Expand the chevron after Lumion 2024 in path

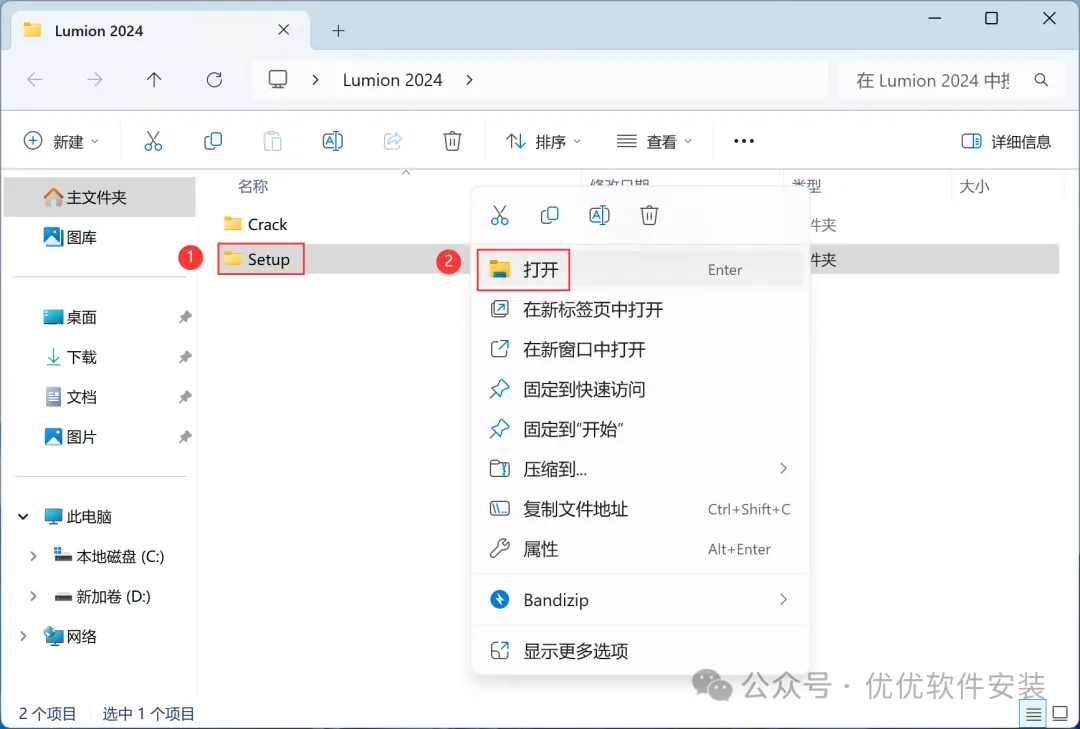[469, 80]
